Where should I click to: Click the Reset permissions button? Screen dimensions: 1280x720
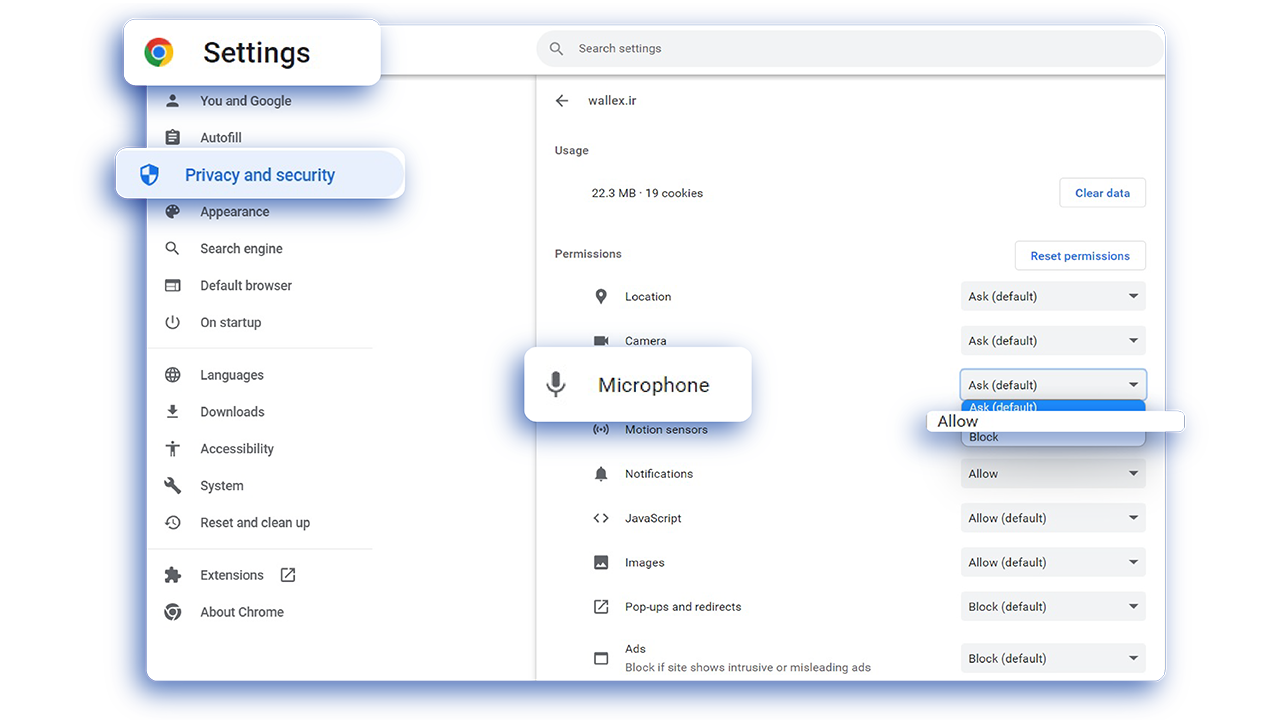pos(1080,256)
